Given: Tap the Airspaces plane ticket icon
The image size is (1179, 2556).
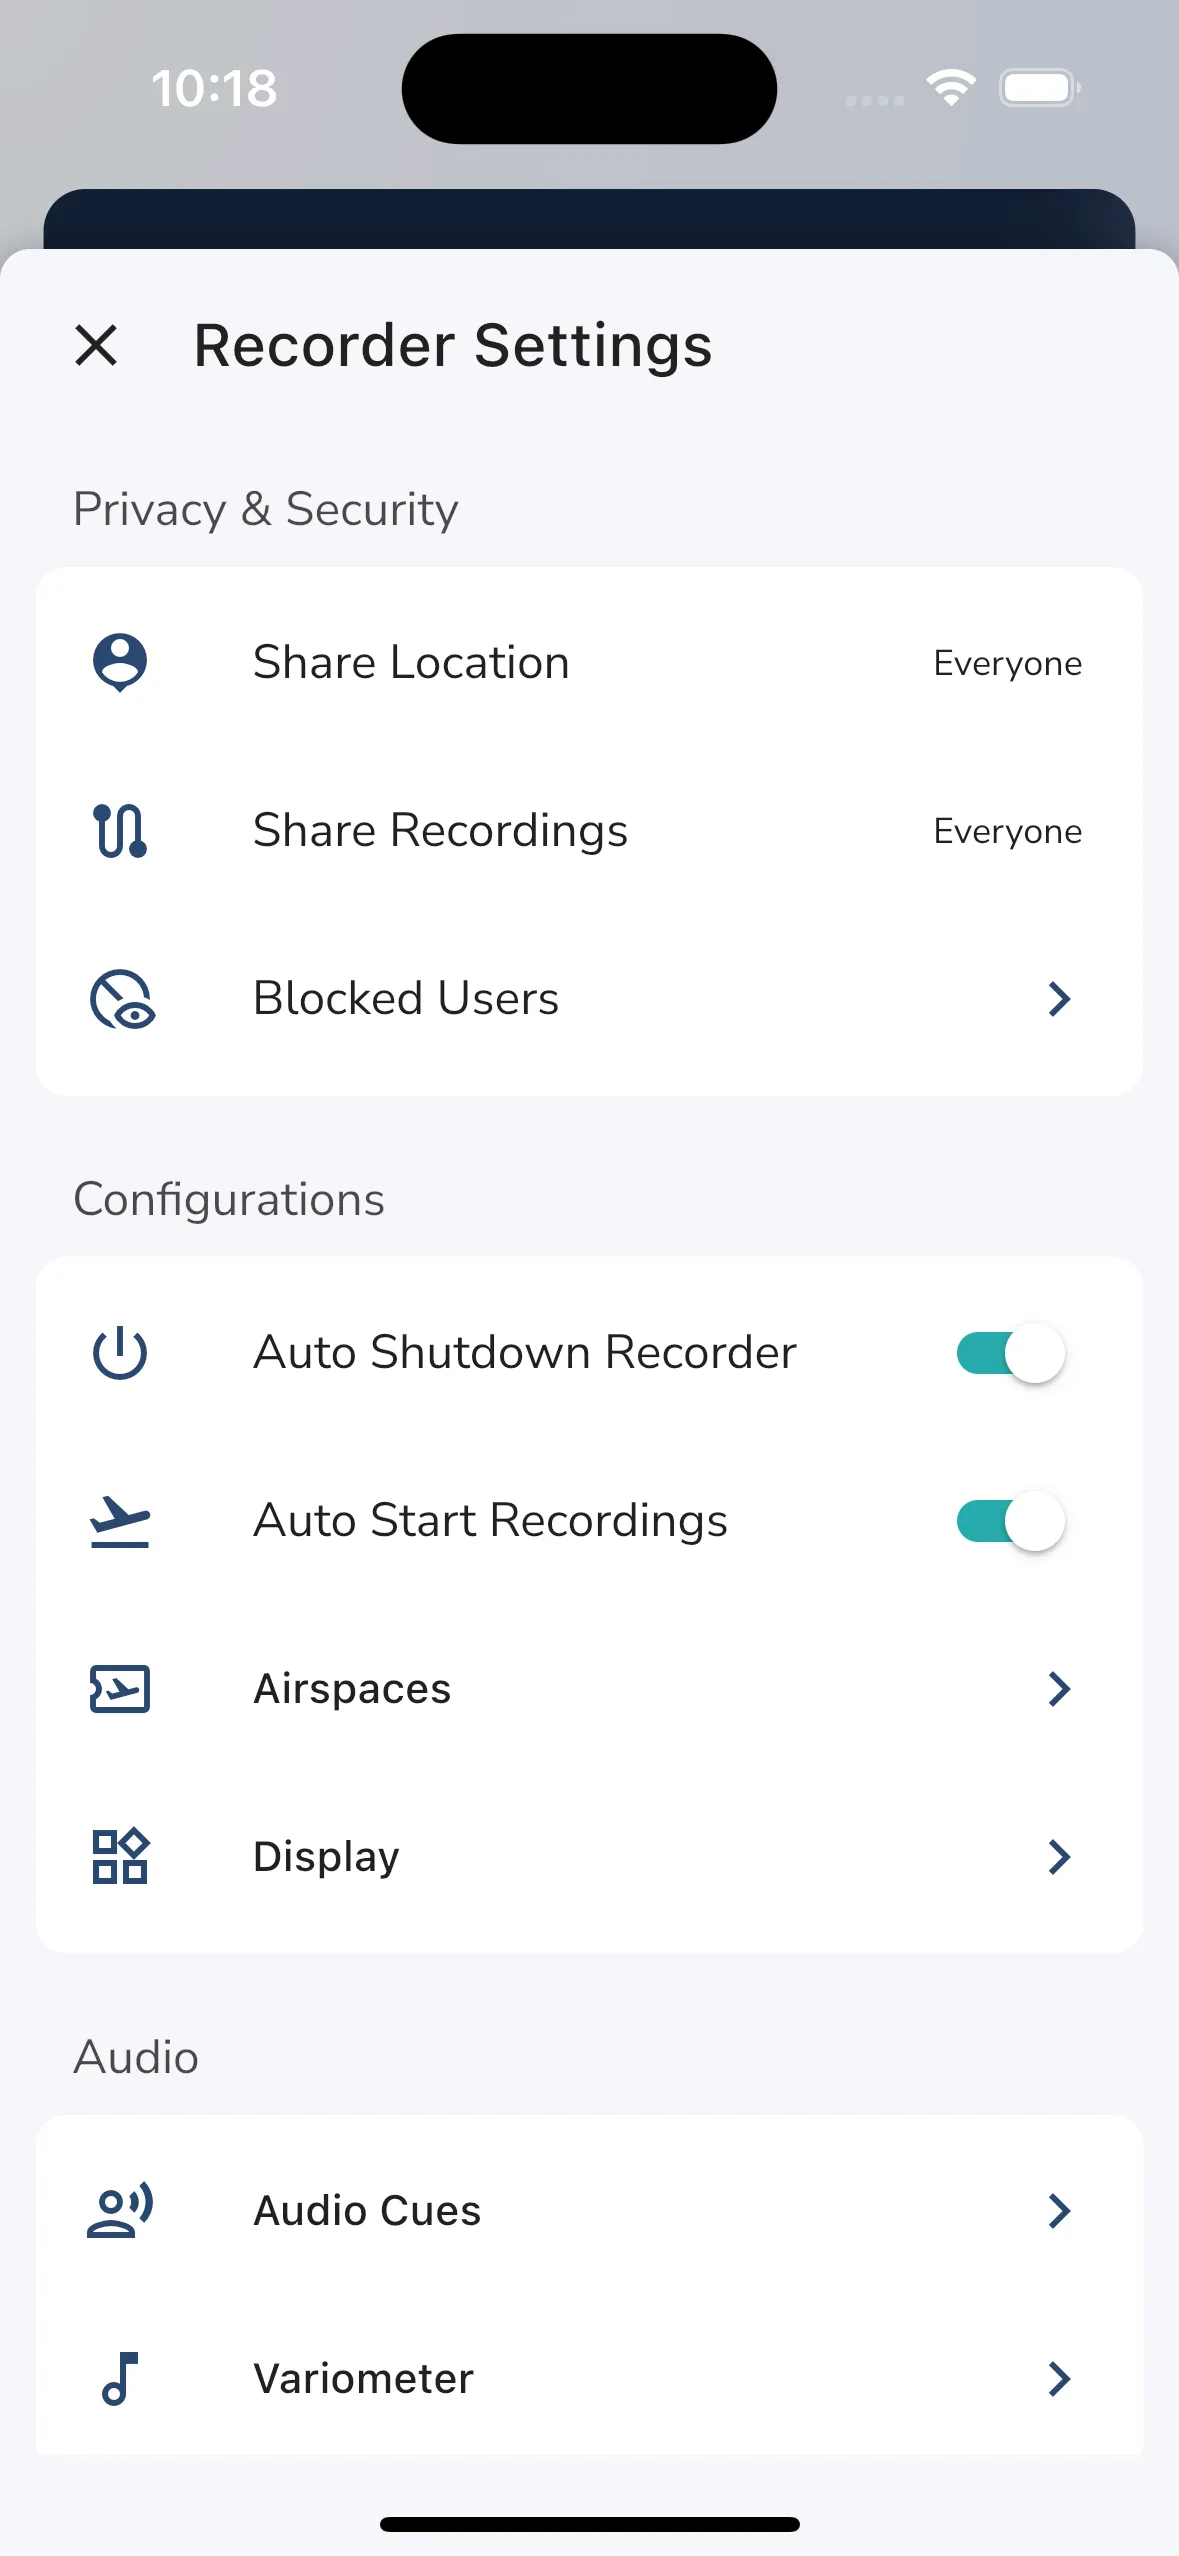Looking at the screenshot, I should pos(120,1689).
